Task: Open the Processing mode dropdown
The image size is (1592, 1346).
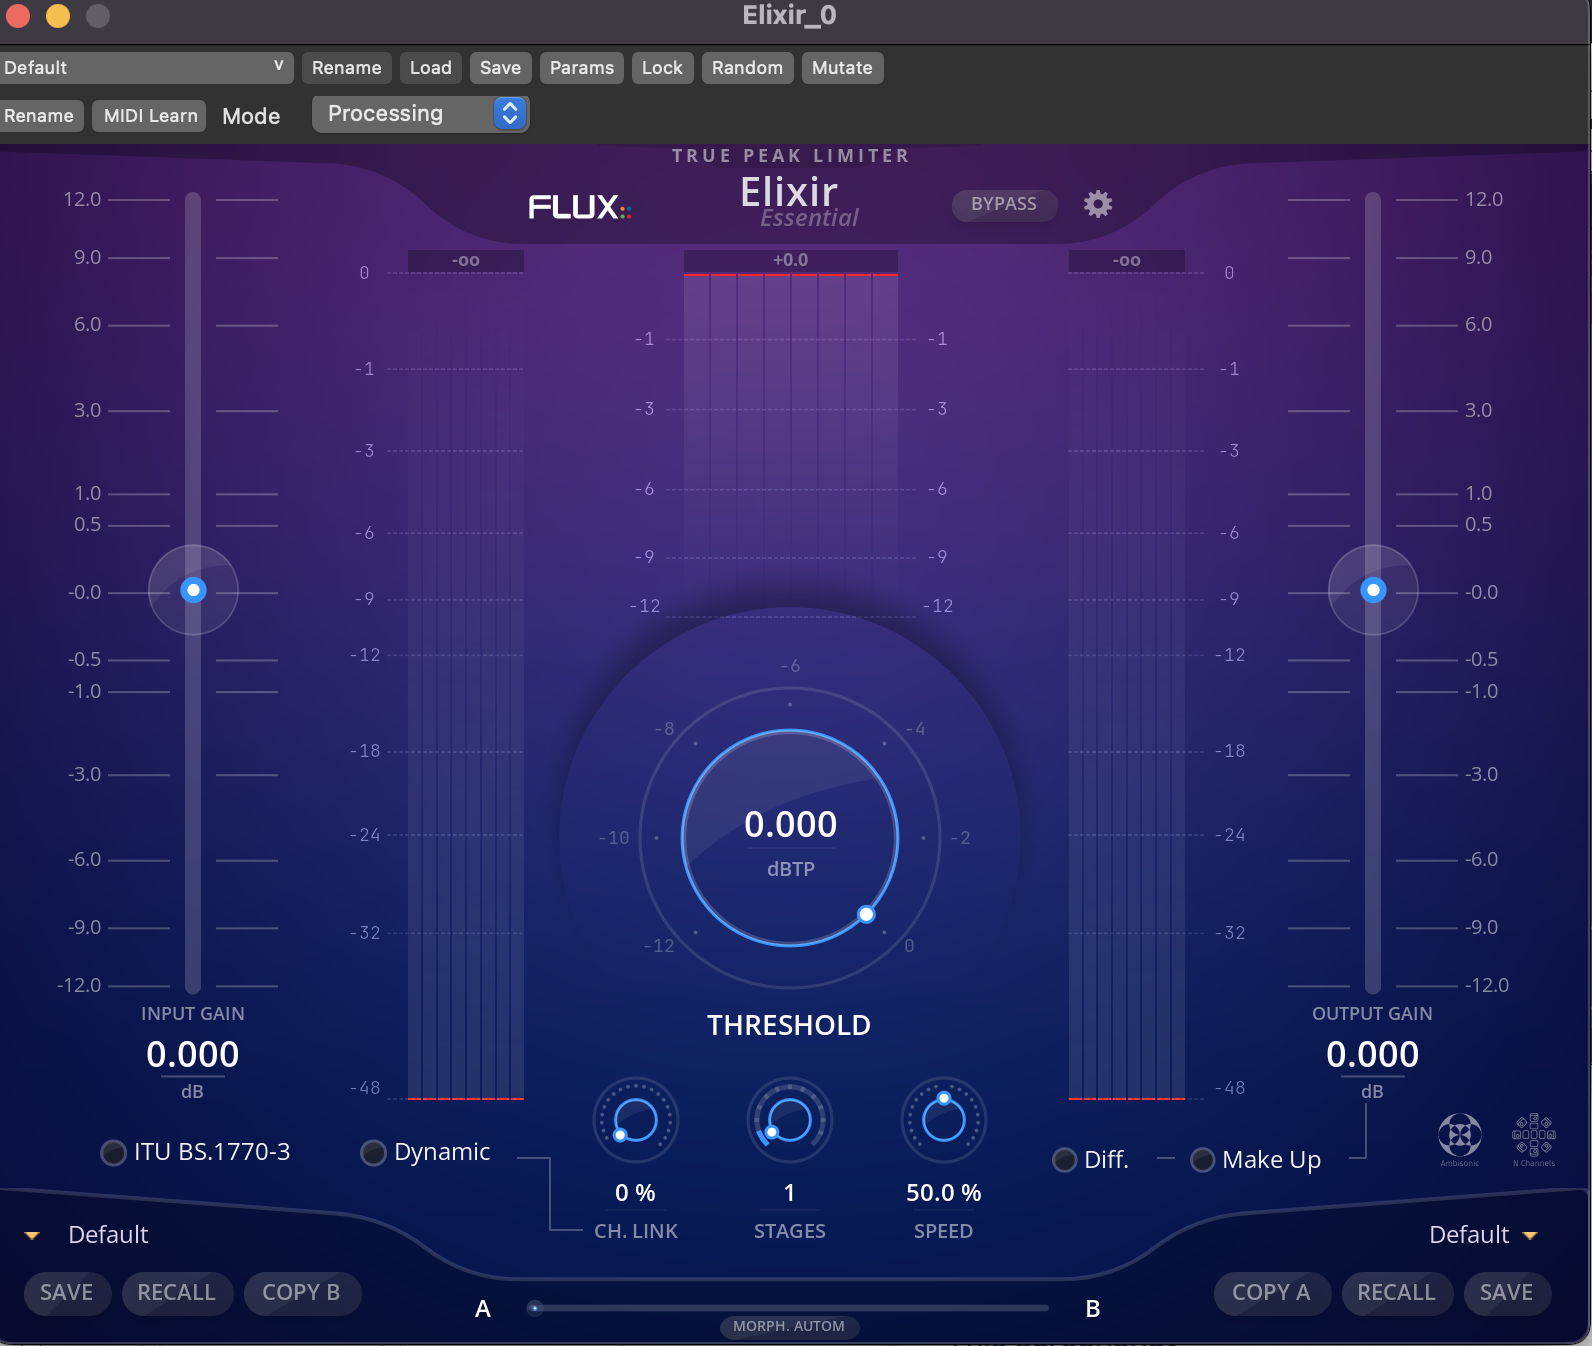Action: pos(421,114)
